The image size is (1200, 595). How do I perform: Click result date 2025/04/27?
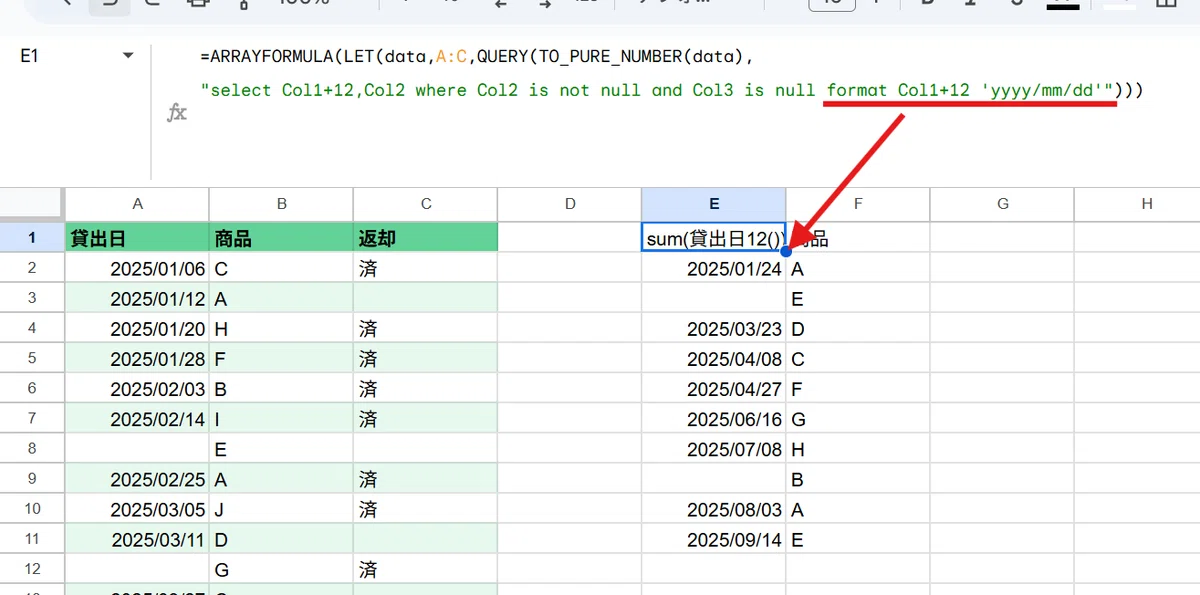(714, 388)
